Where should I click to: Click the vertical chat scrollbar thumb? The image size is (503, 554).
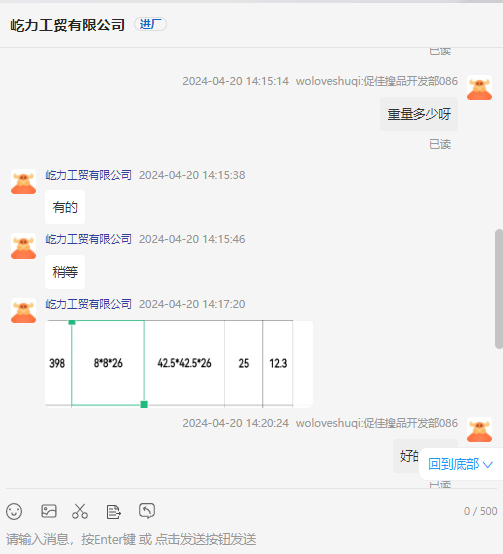499,289
